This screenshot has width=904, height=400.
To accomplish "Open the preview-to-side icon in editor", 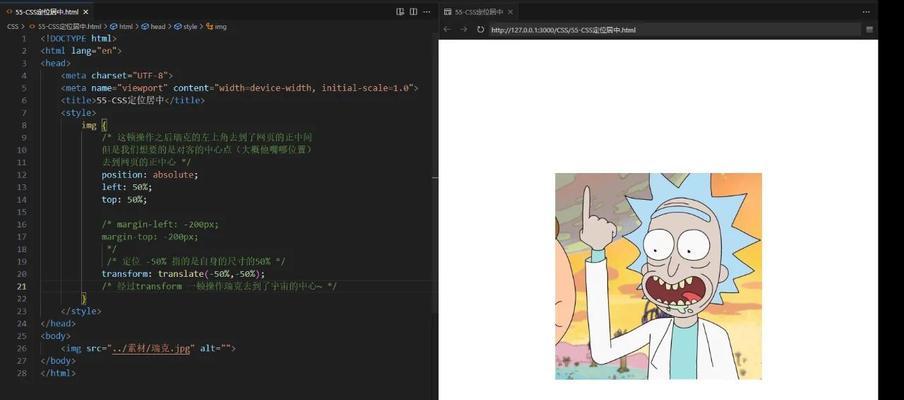I will pyautogui.click(x=400, y=12).
